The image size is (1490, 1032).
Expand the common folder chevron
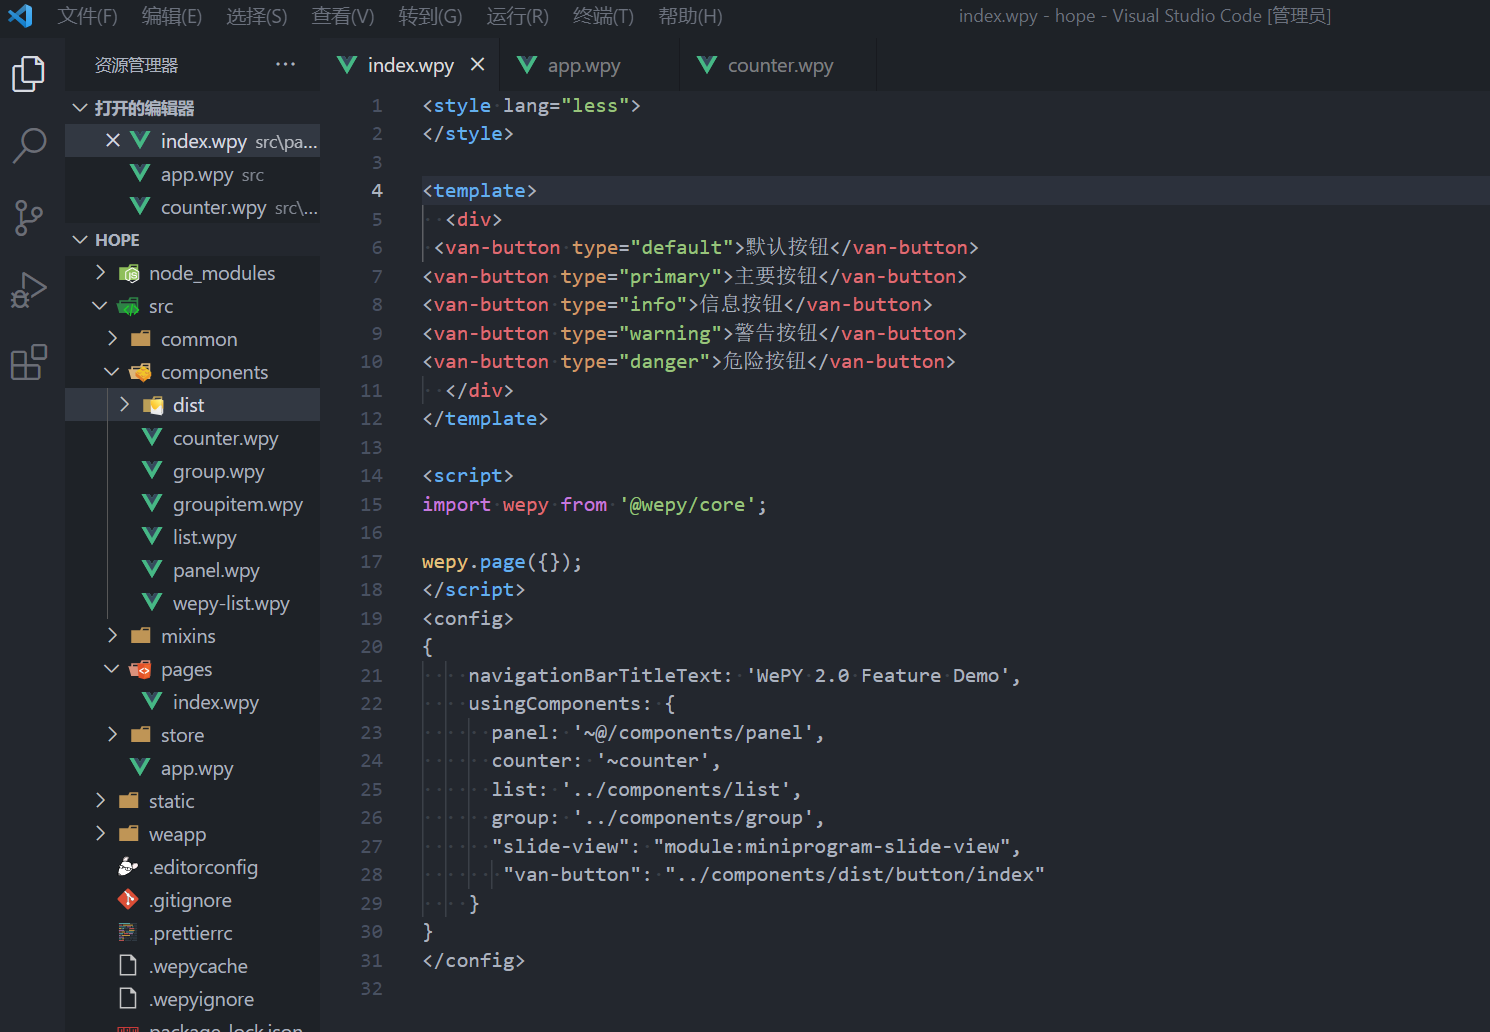click(x=112, y=339)
